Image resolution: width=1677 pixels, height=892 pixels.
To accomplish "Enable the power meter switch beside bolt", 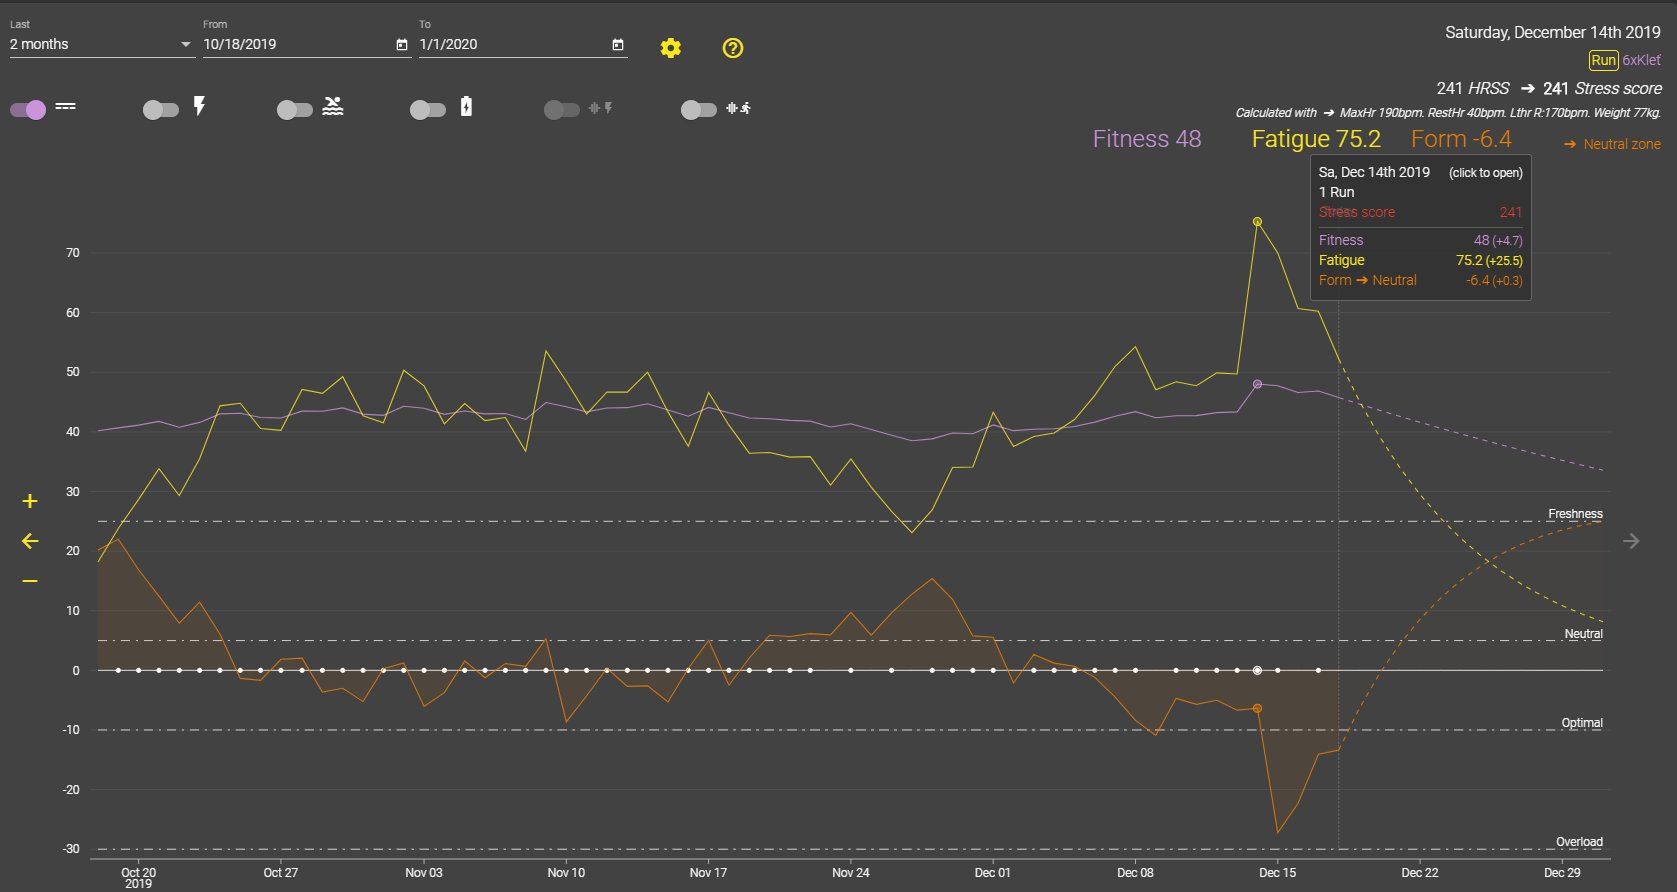I will click(x=161, y=109).
